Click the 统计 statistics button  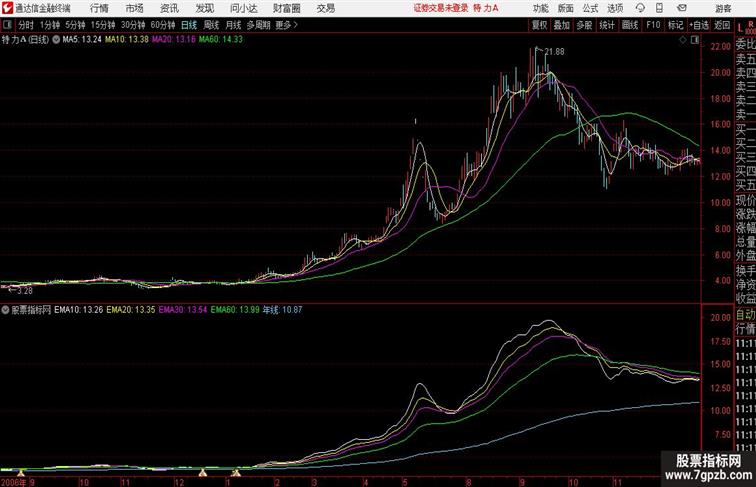[x=607, y=25]
